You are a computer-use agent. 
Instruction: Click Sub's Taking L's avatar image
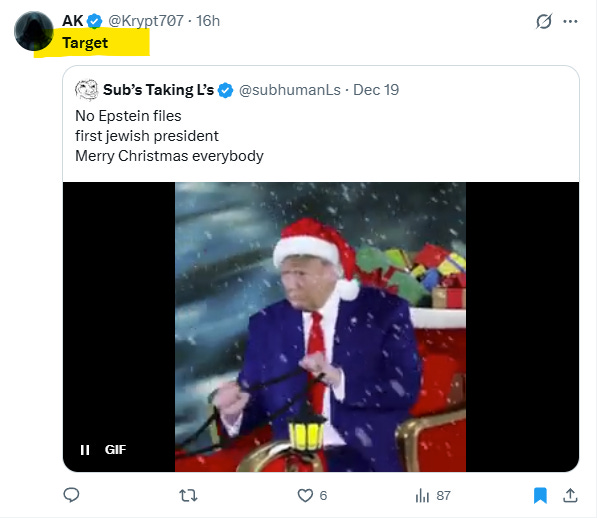coord(87,90)
